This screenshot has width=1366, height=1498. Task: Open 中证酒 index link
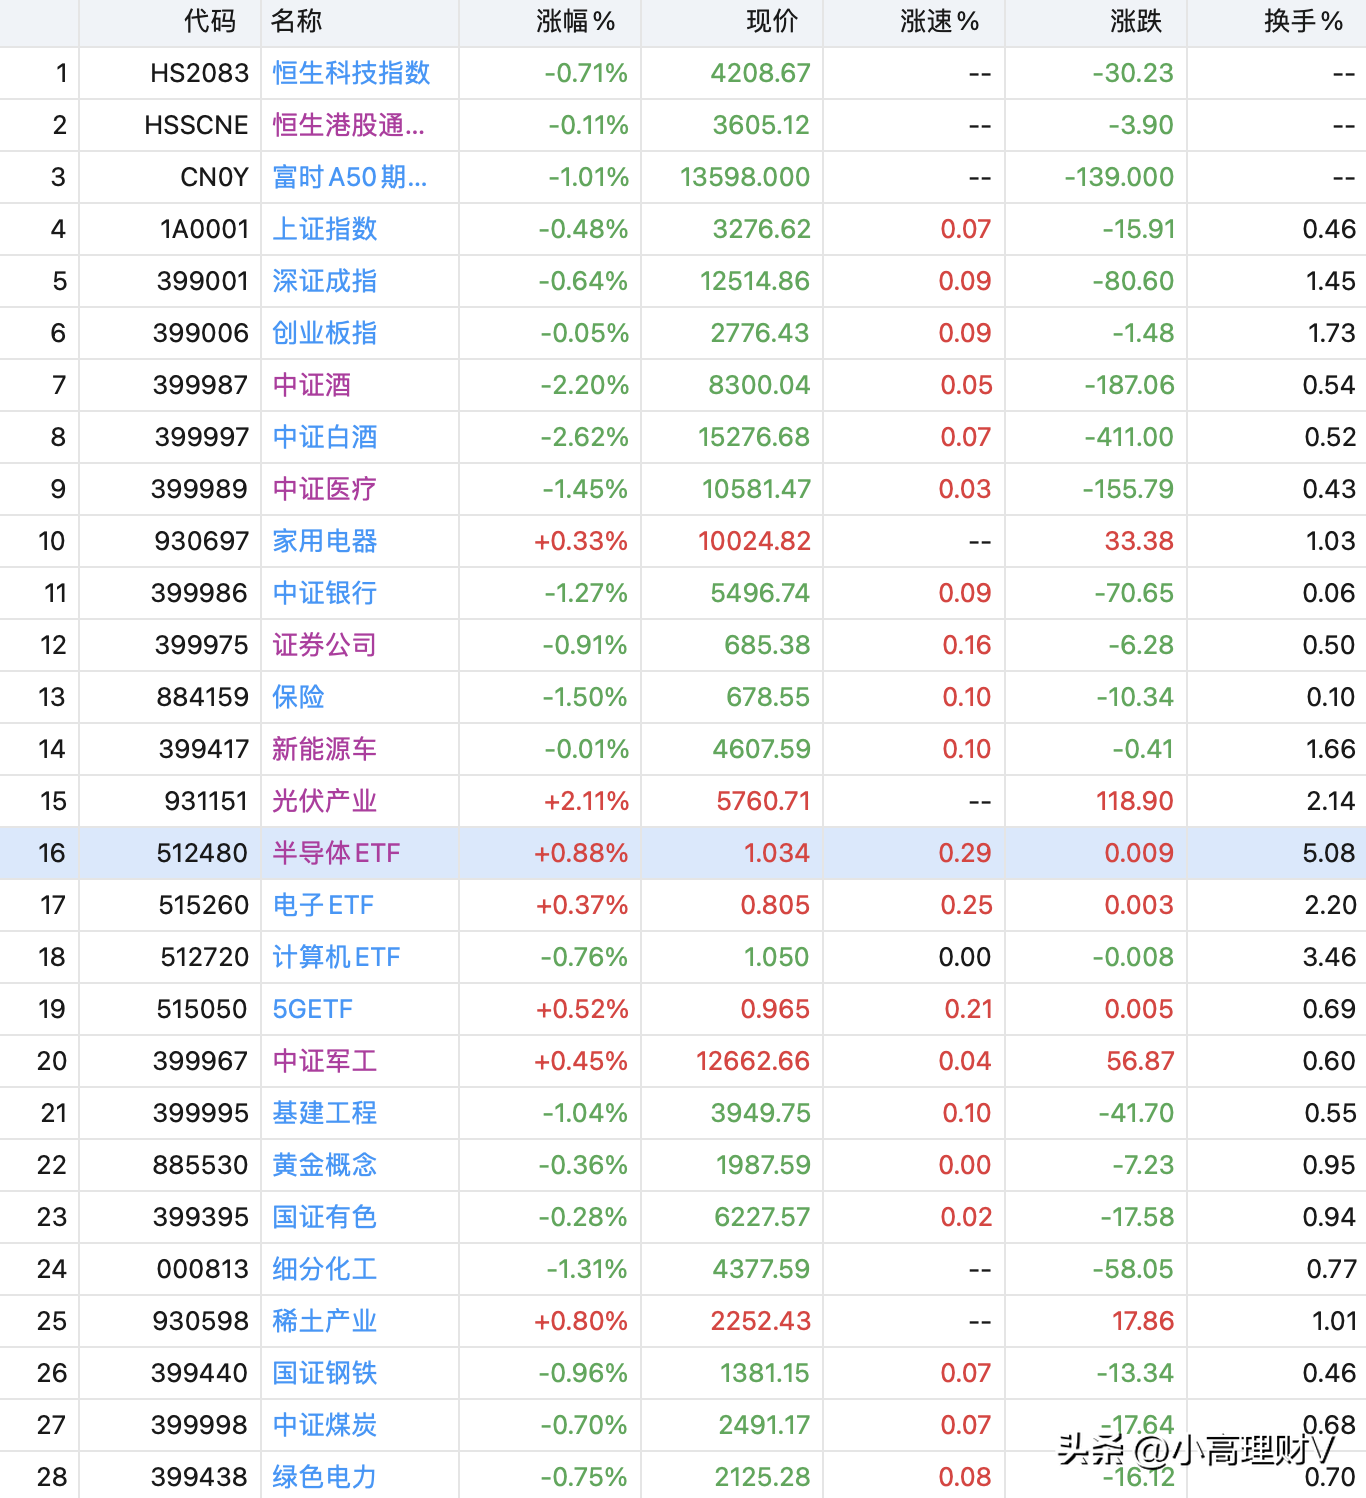[x=312, y=385]
